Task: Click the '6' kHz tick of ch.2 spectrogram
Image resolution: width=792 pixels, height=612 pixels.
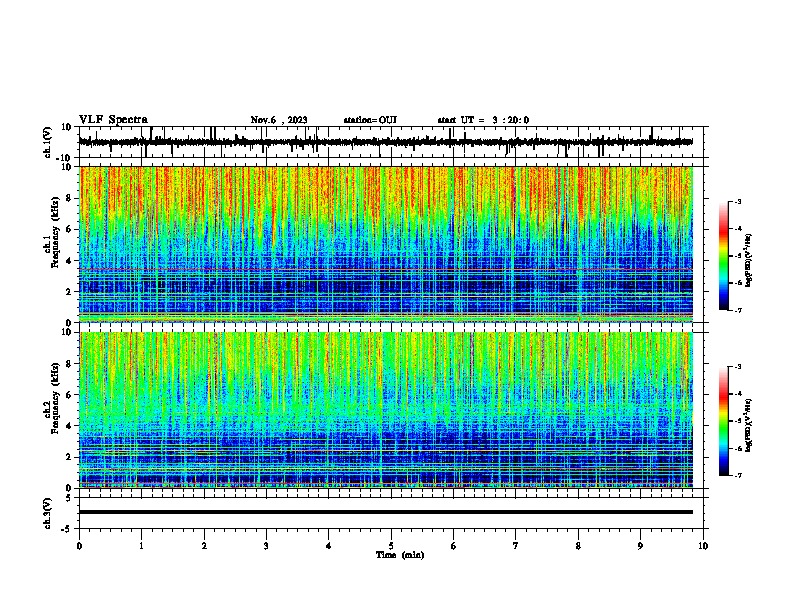Action: pos(70,395)
